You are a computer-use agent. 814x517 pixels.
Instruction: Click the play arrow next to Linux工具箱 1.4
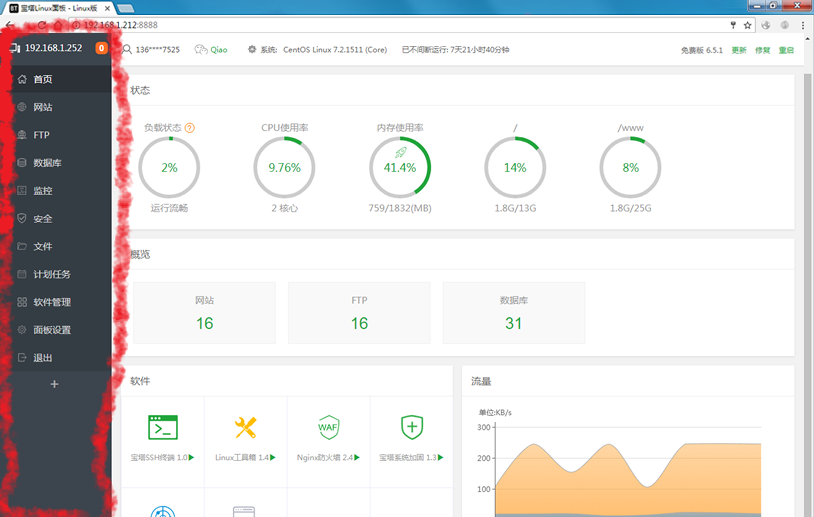click(274, 457)
